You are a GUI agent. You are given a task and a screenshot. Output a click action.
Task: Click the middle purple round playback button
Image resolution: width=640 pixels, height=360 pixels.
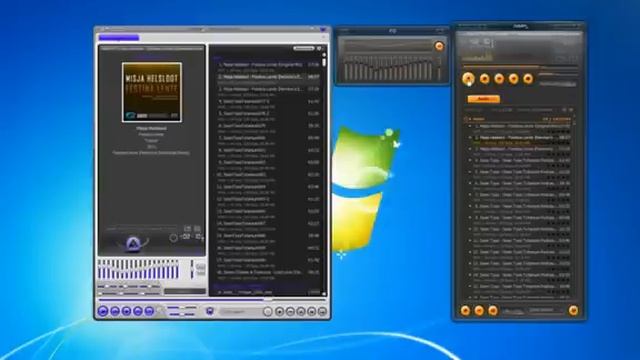point(127,311)
